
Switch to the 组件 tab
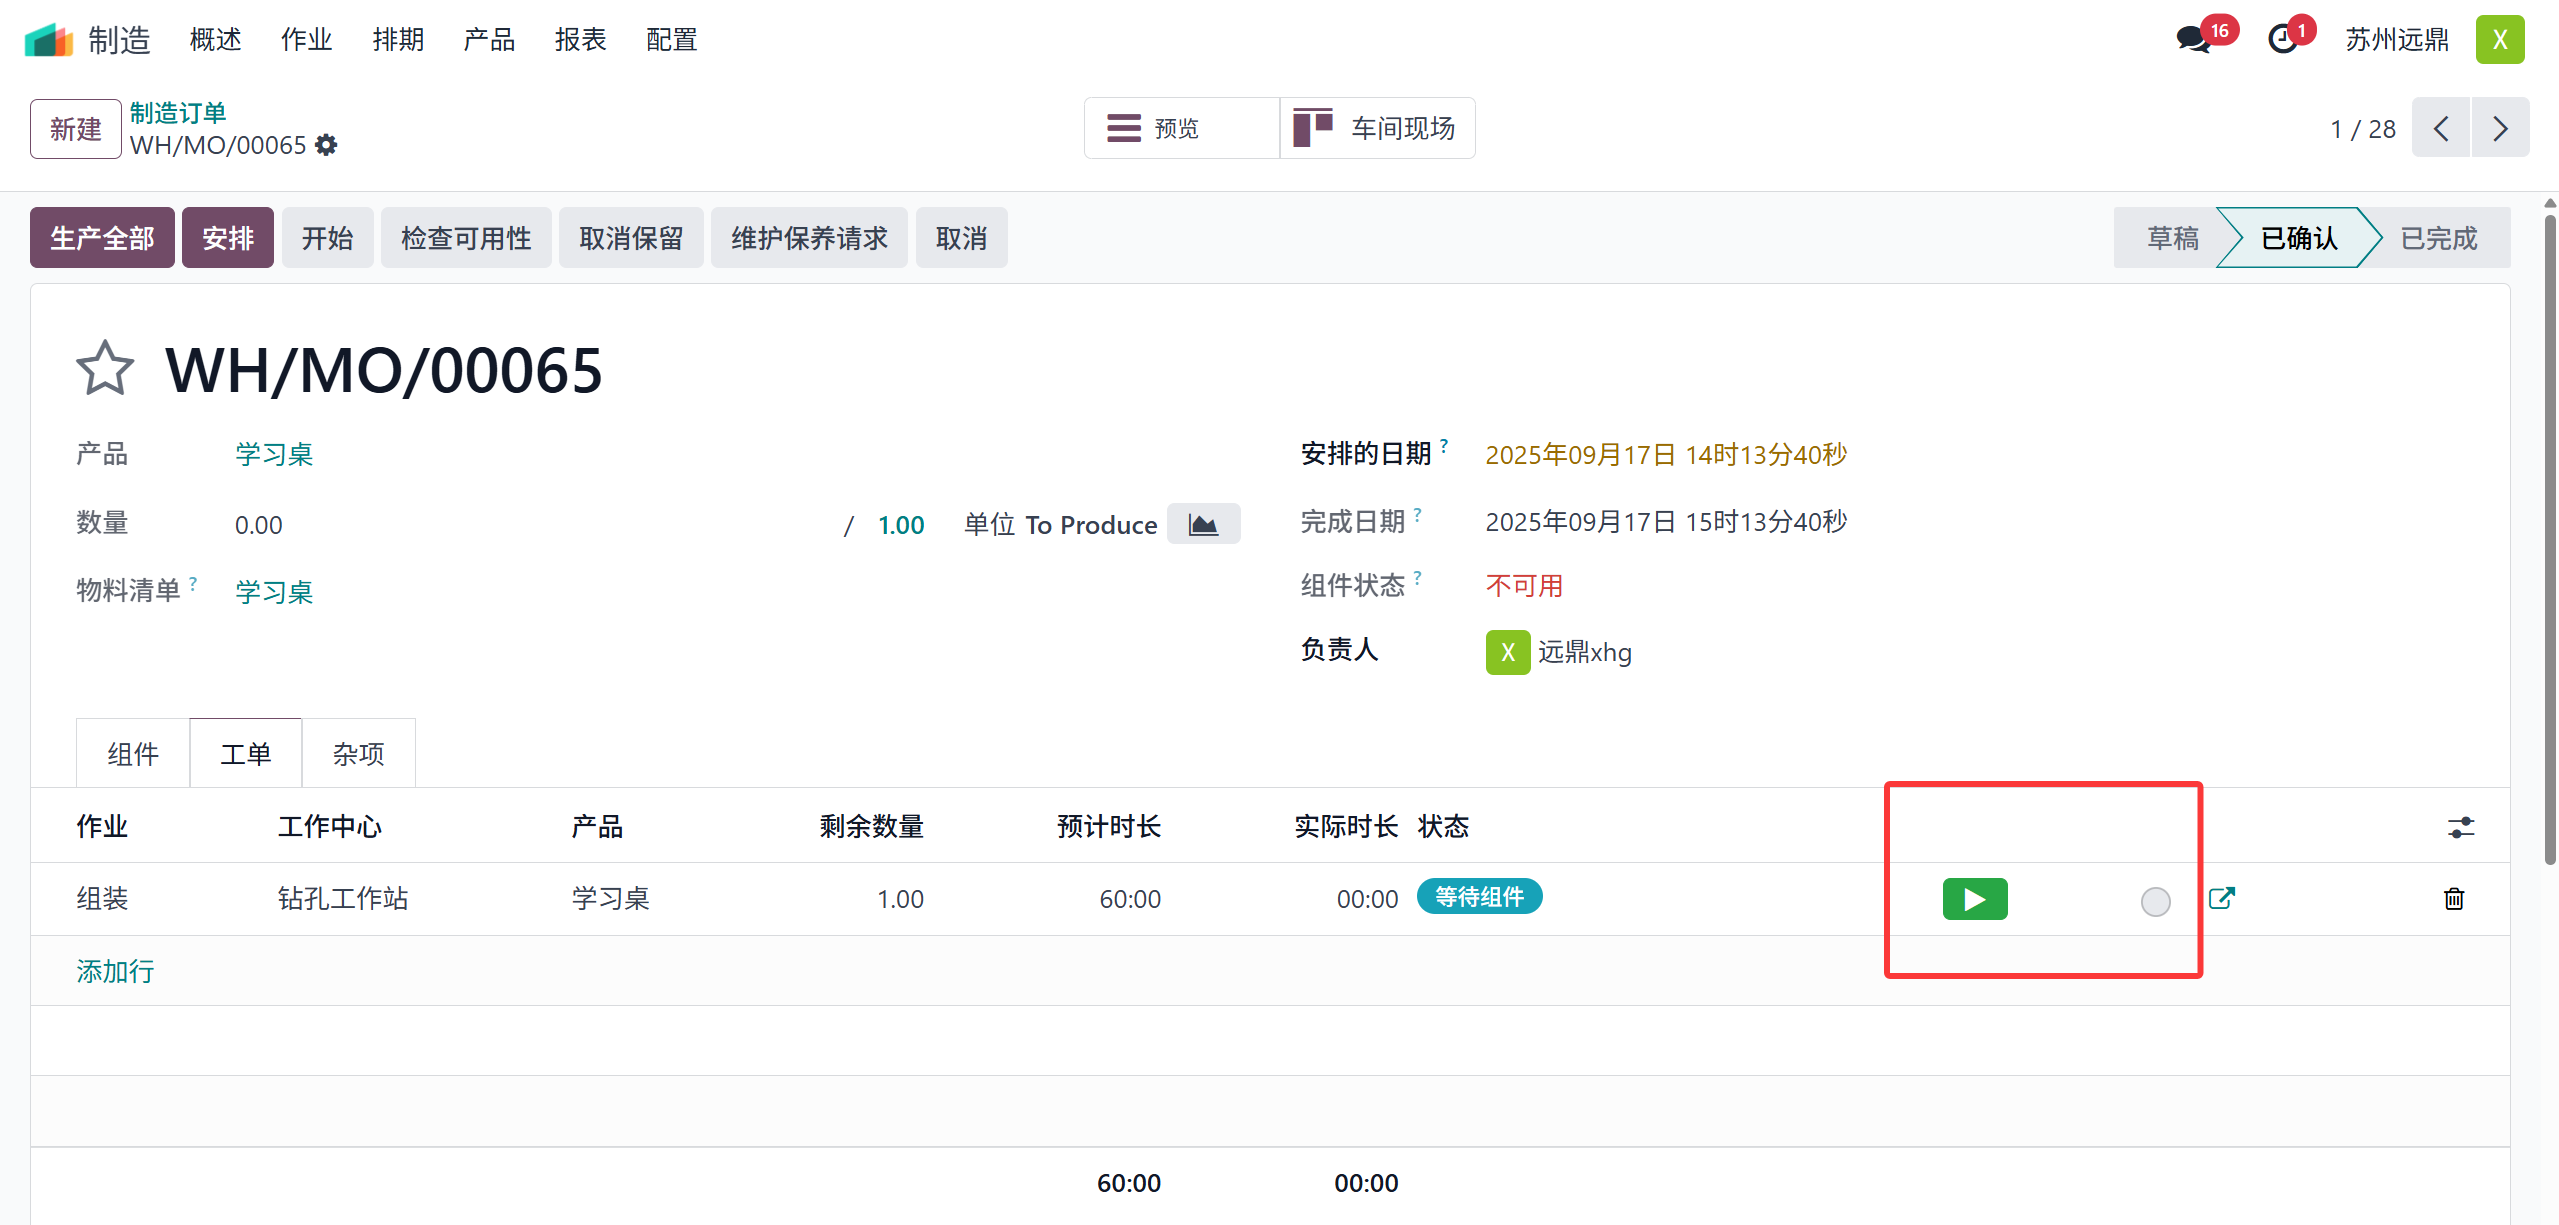133,754
